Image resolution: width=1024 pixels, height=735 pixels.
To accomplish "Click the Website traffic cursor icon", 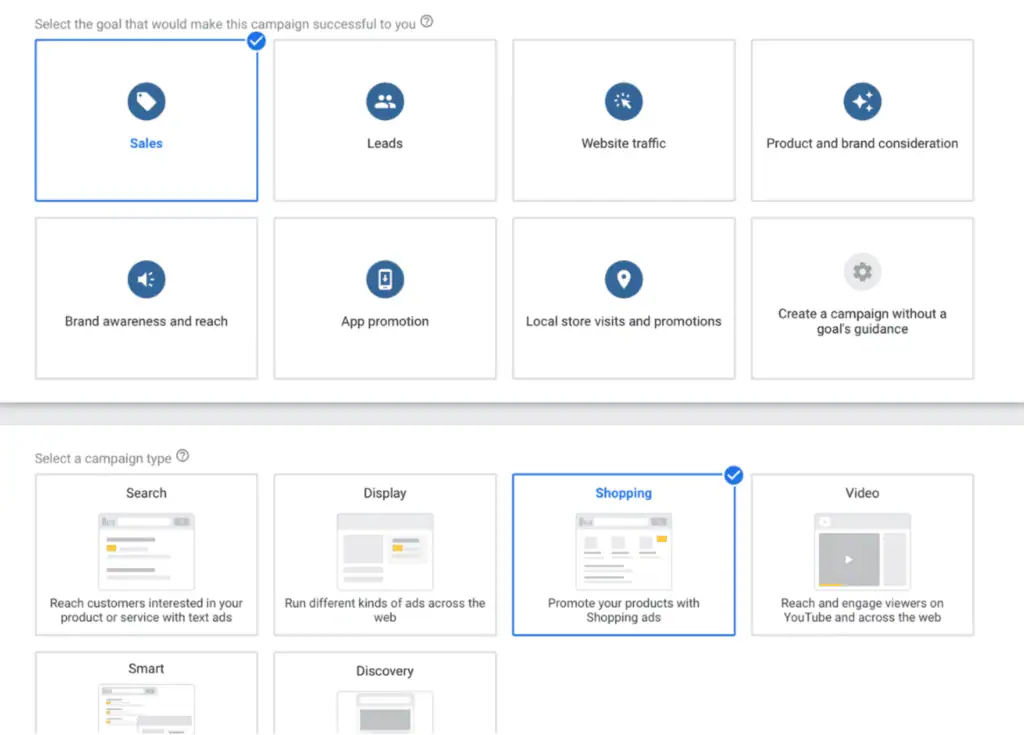I will click(x=623, y=101).
